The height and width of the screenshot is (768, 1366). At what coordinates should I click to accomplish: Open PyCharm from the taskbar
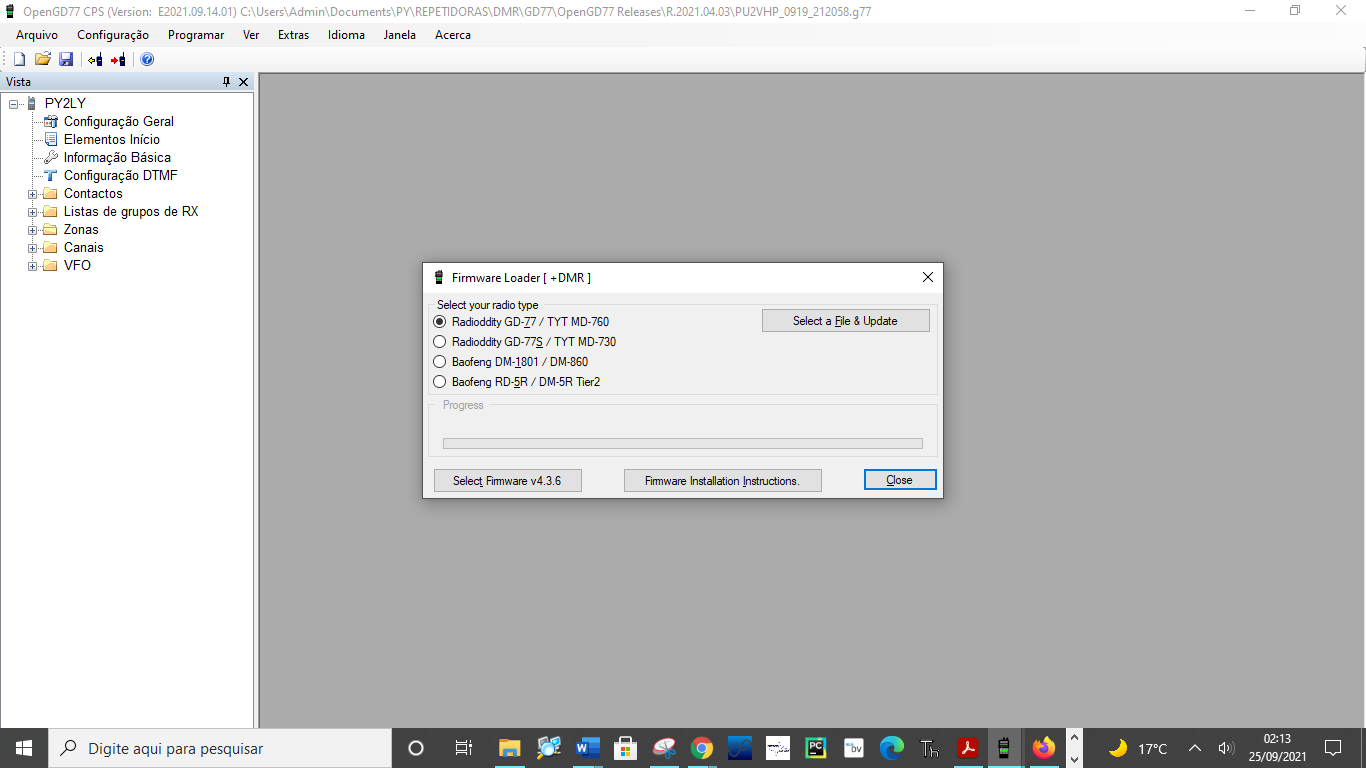click(816, 748)
